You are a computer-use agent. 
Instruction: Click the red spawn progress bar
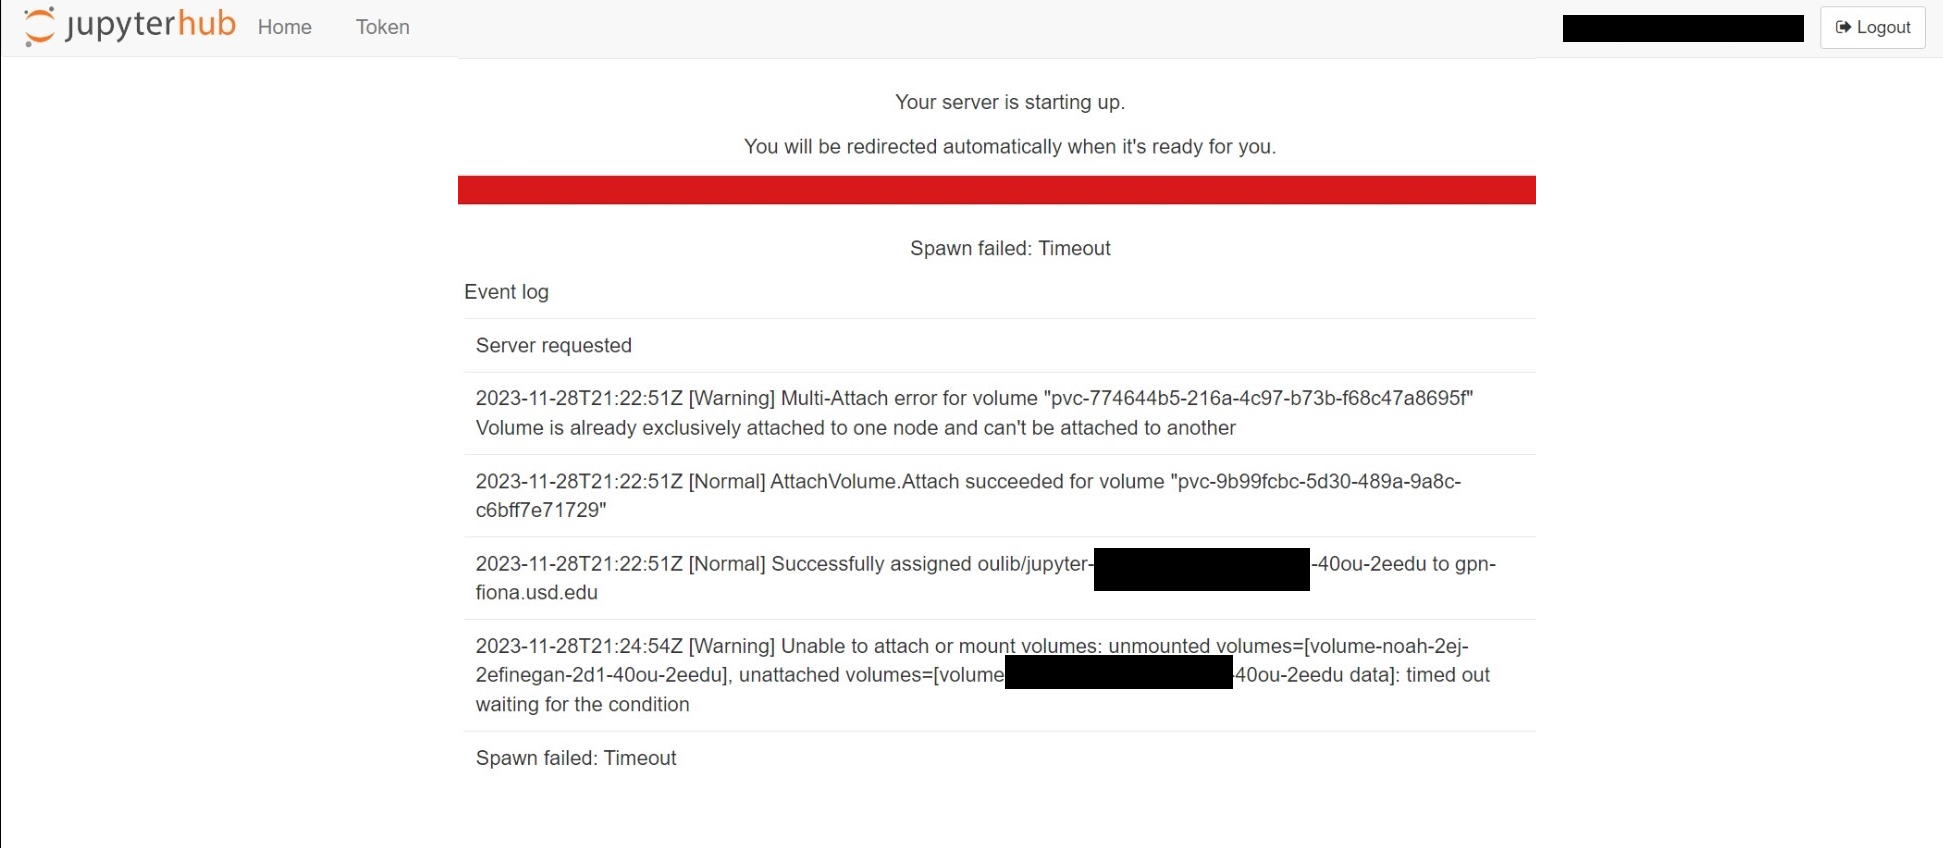[996, 190]
